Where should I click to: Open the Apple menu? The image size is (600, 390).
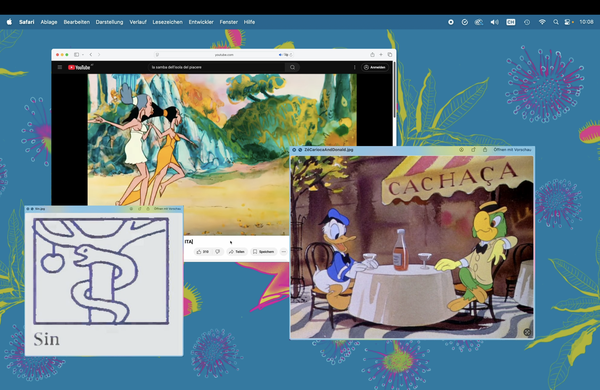pos(9,22)
